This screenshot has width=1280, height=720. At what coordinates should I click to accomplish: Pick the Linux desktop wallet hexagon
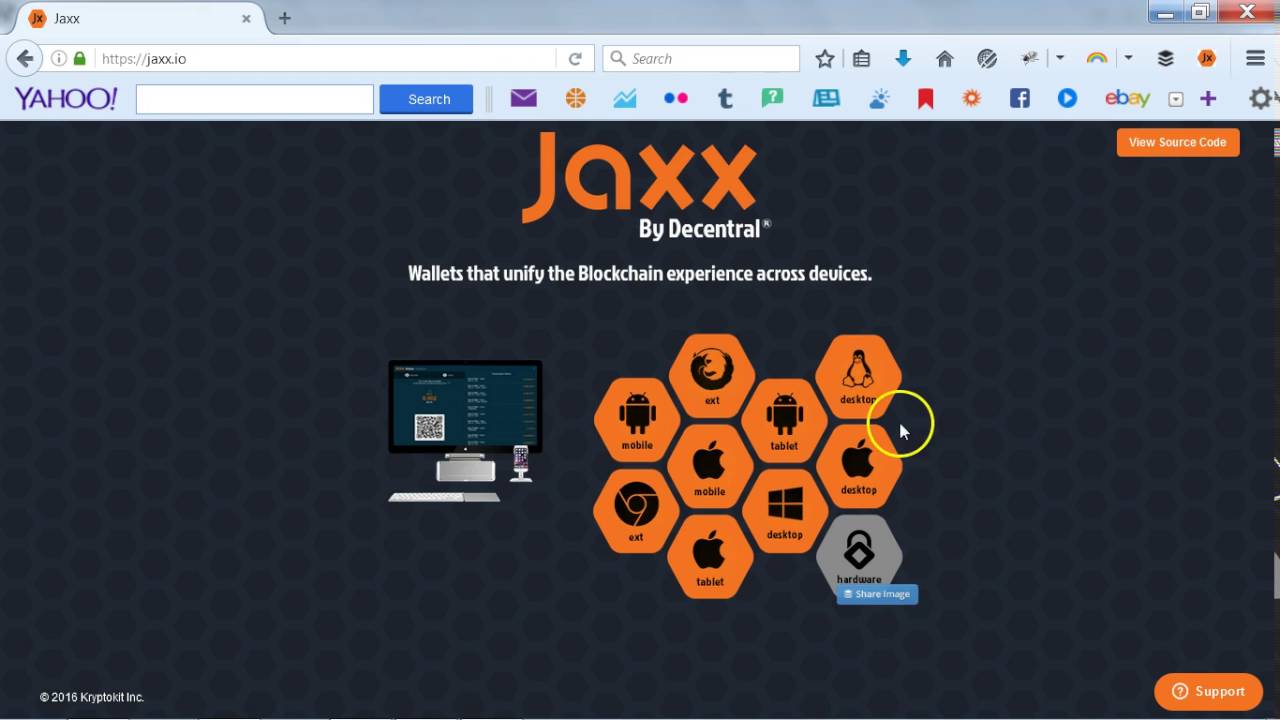(858, 375)
